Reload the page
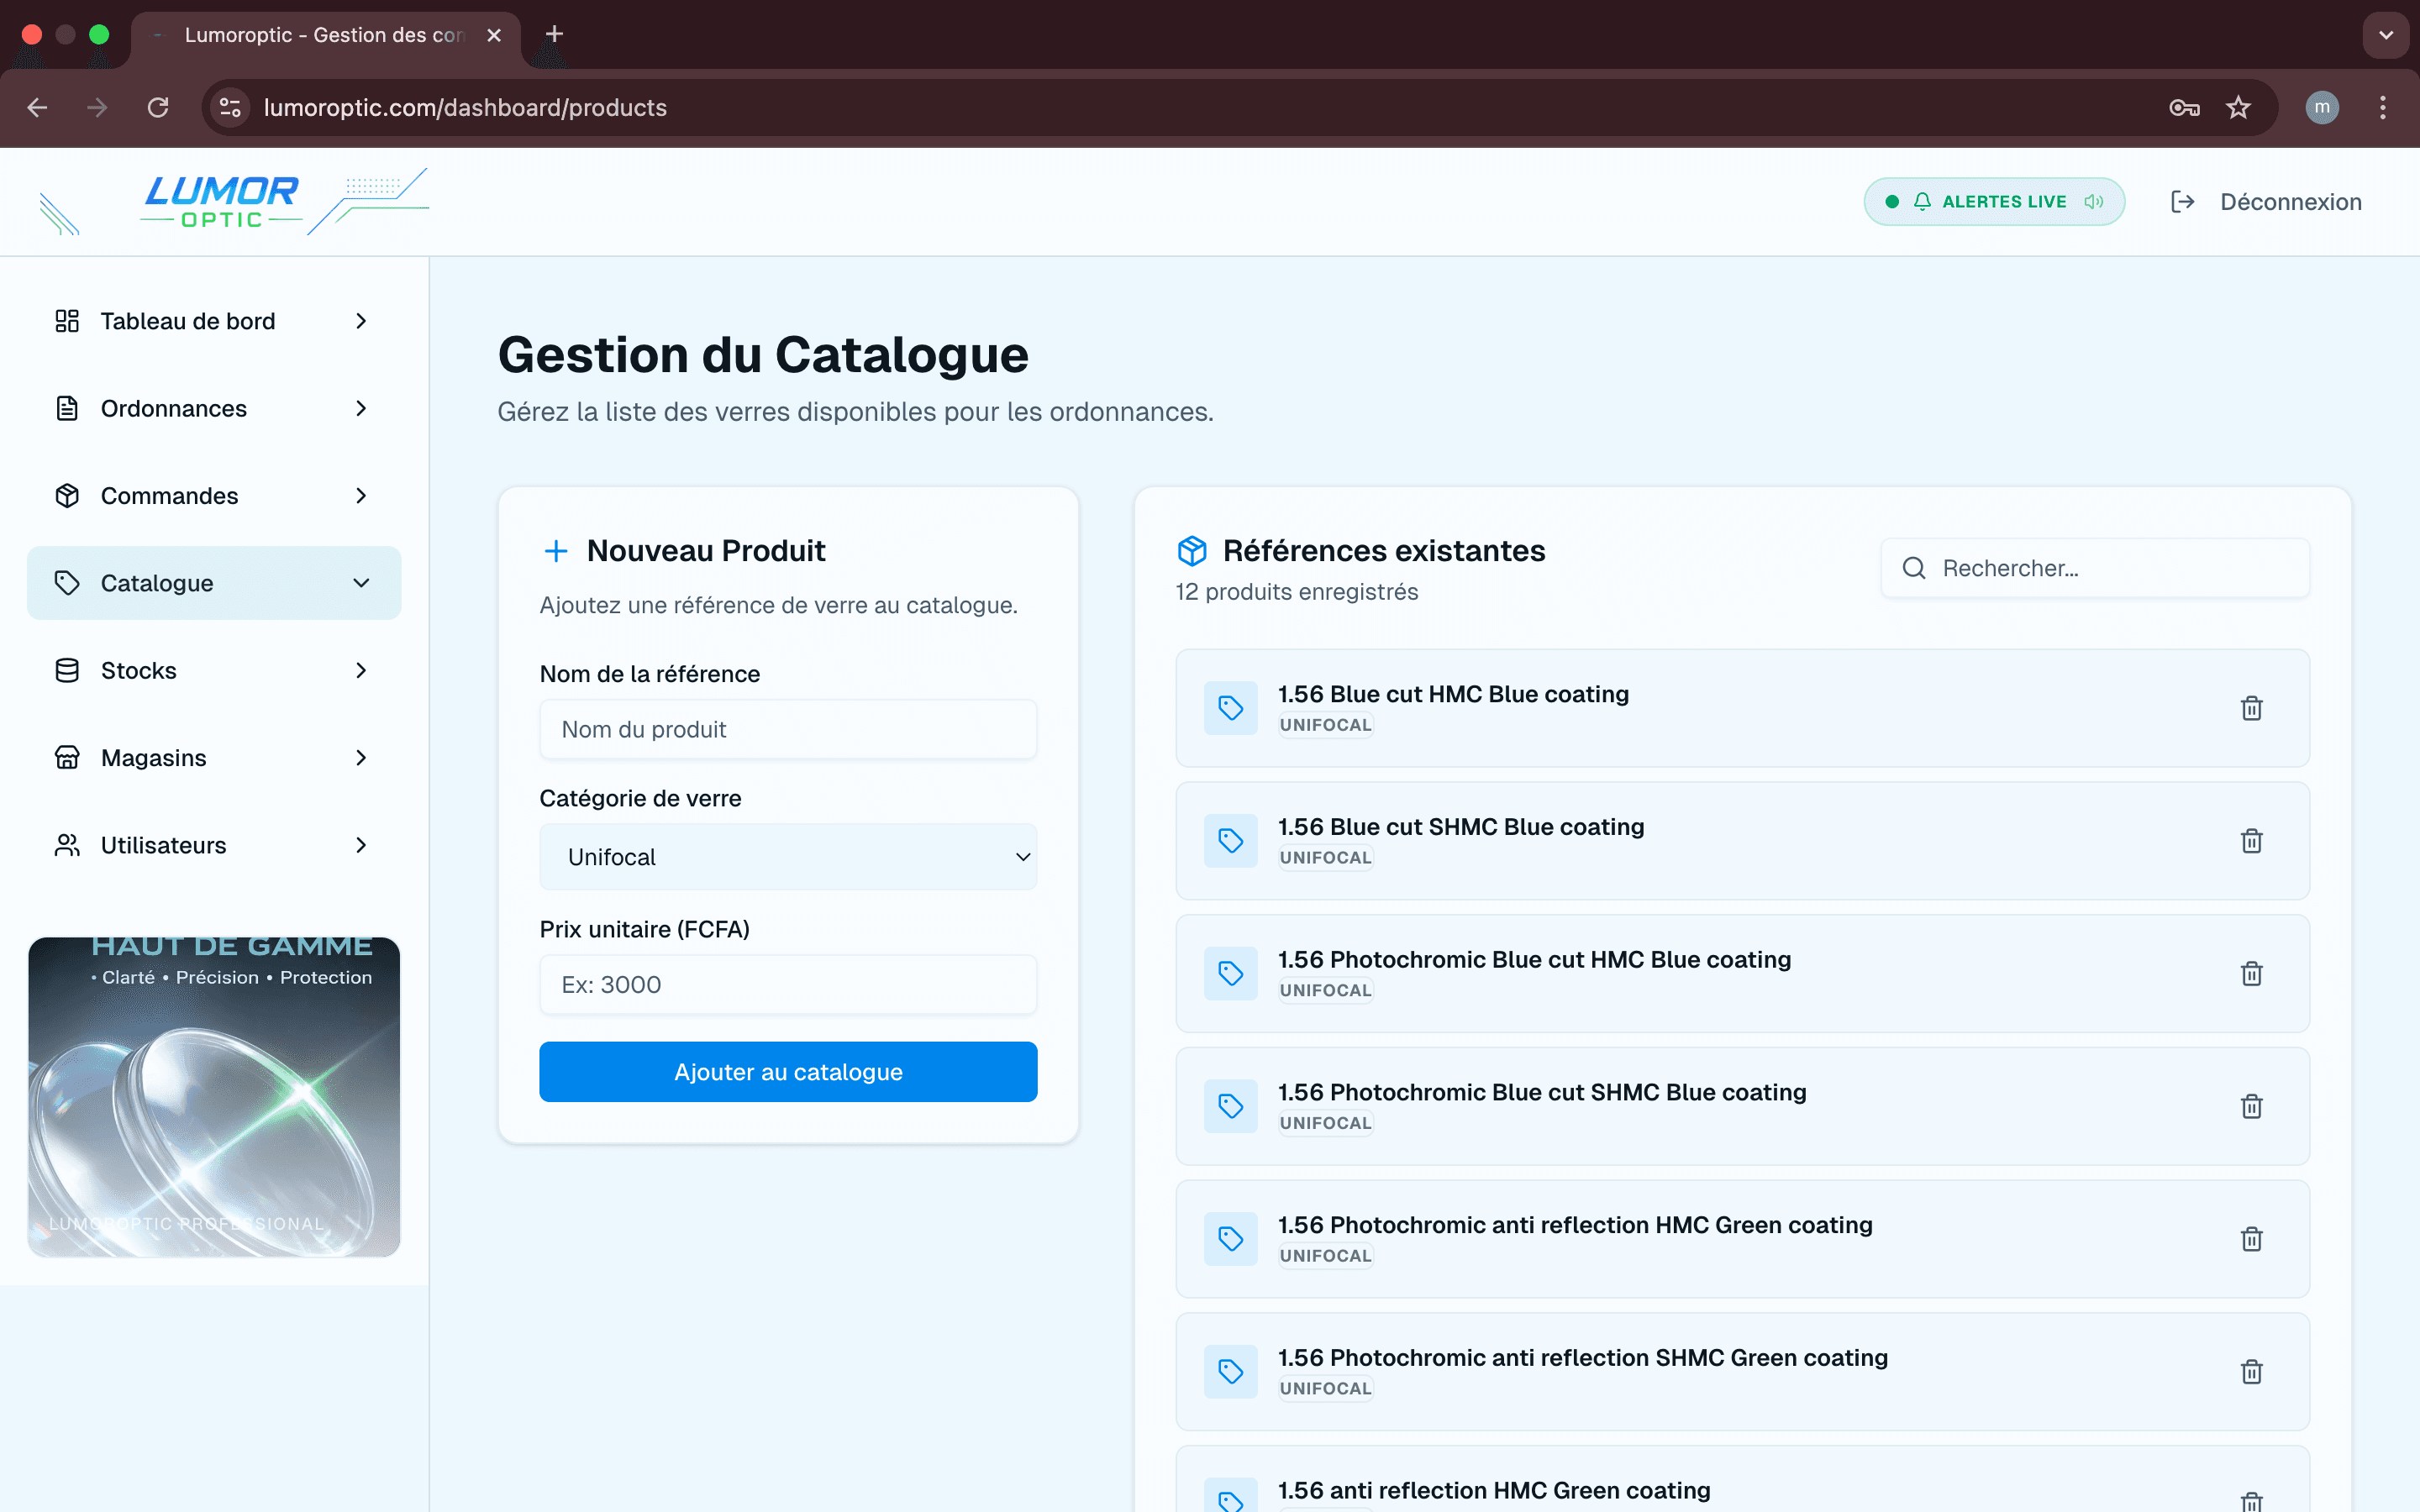Image resolution: width=2420 pixels, height=1512 pixels. pyautogui.click(x=158, y=107)
